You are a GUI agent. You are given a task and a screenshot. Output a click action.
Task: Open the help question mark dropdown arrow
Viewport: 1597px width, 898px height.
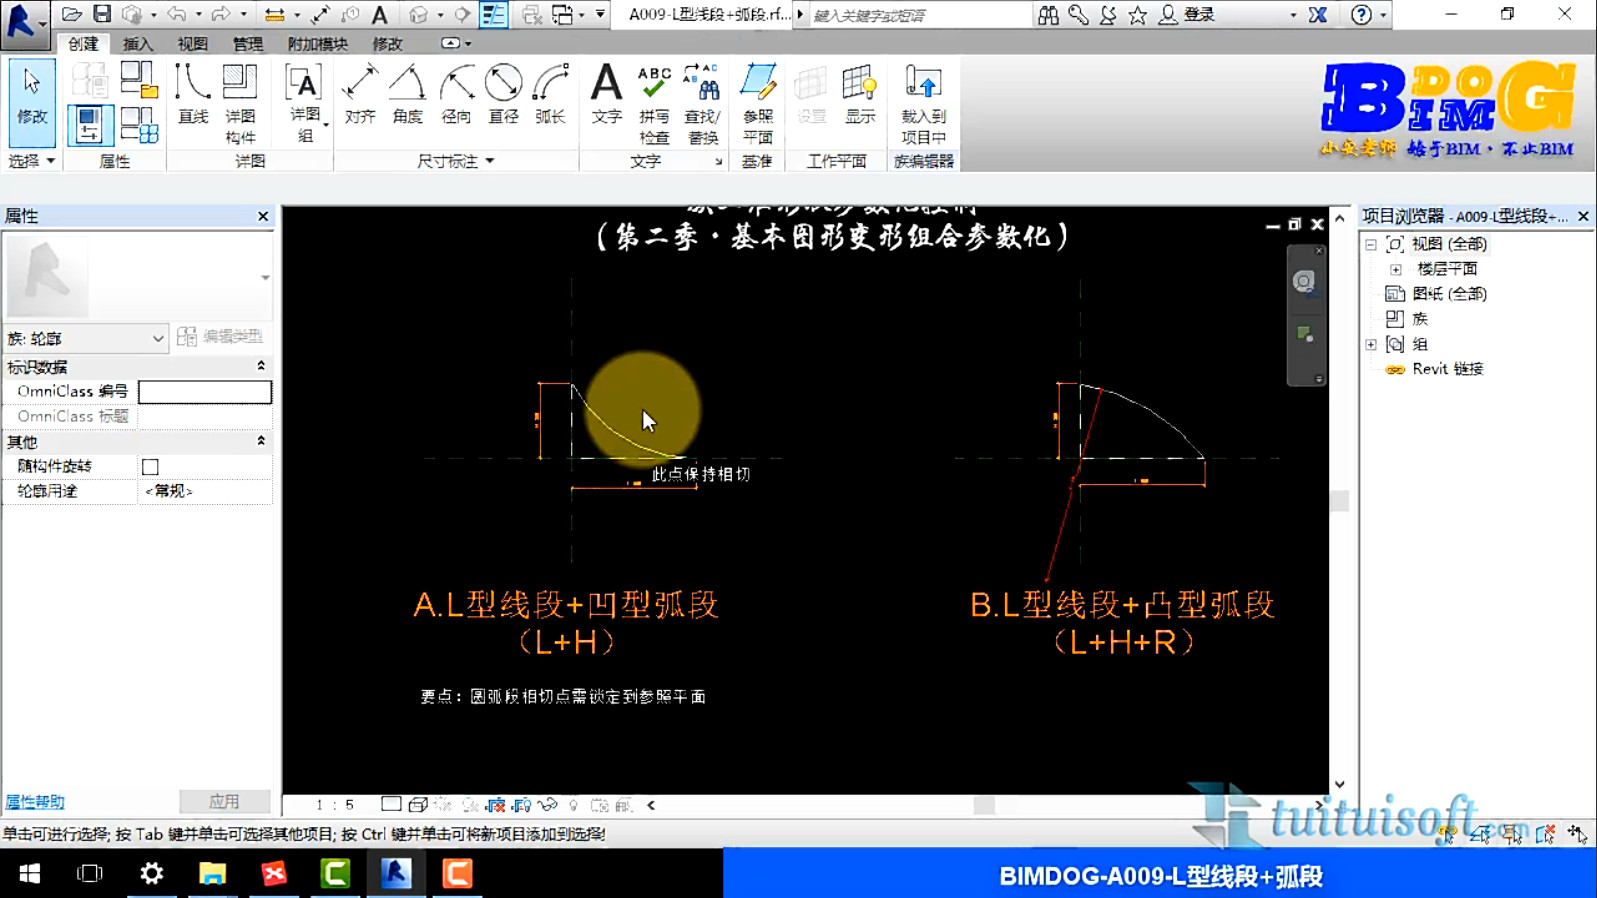(1383, 15)
